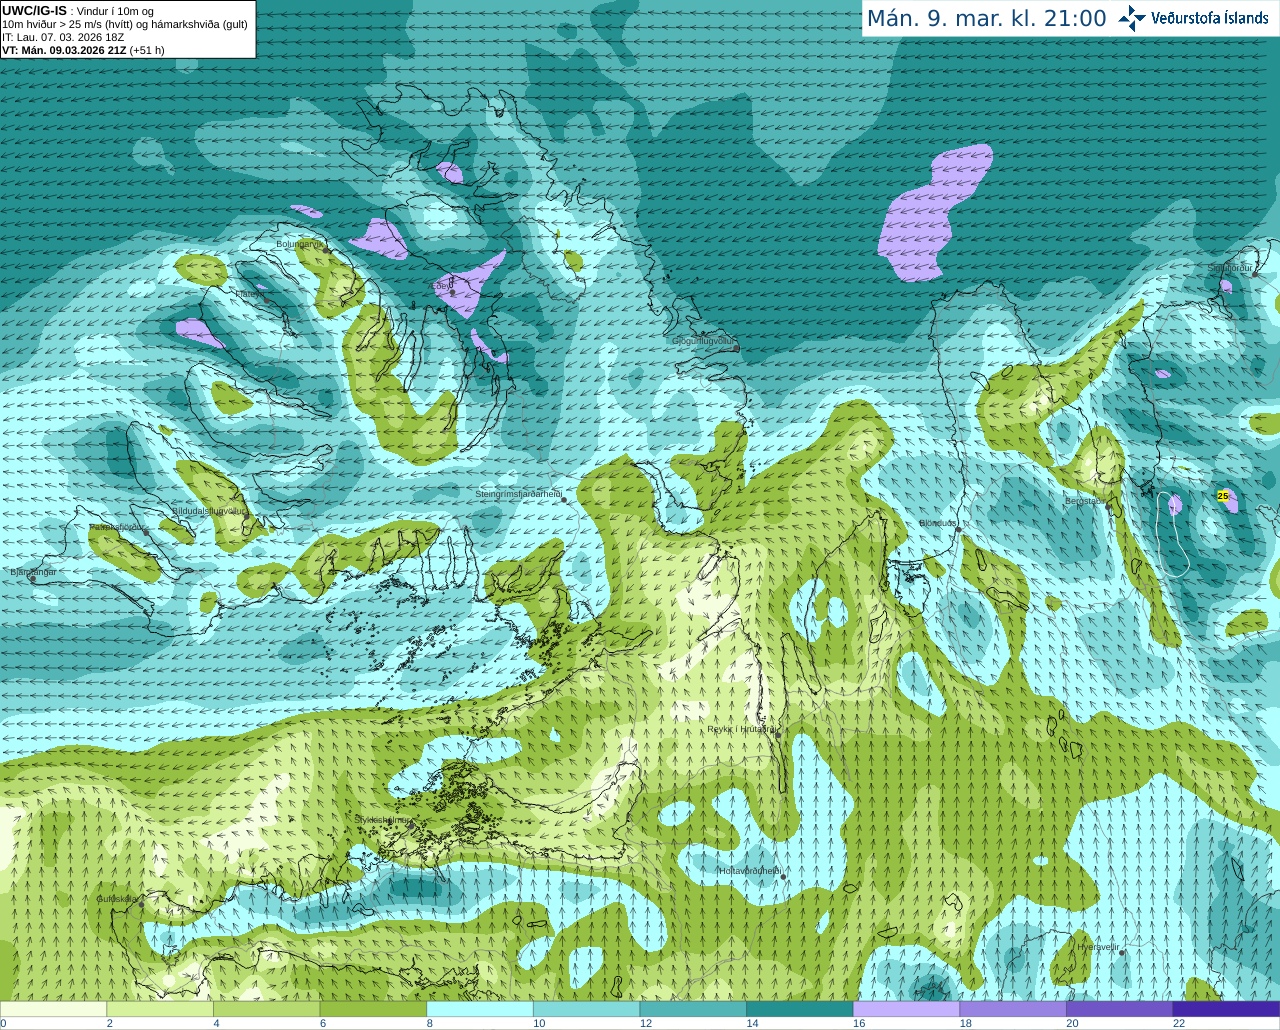Select the 2–4 m/s legend swatch

pyautogui.click(x=160, y=1009)
